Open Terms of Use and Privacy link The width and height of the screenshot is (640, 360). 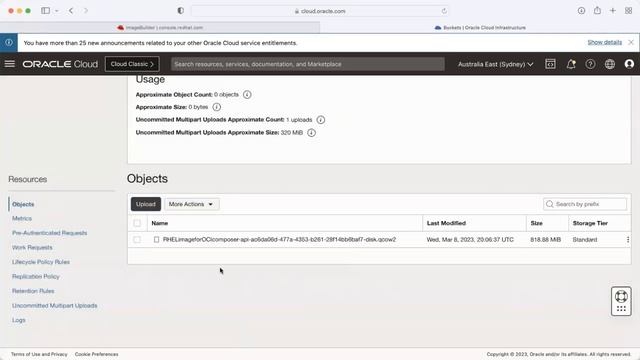39,354
